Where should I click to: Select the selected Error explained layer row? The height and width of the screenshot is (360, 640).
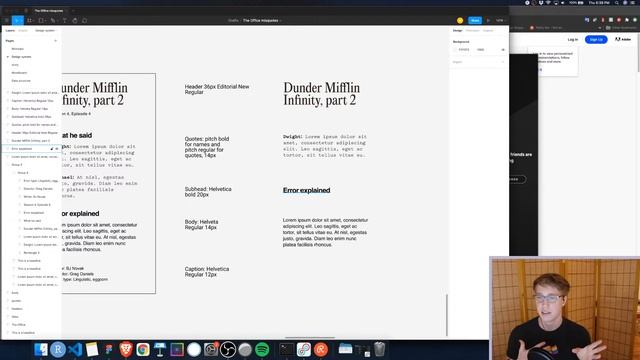pyautogui.click(x=31, y=149)
